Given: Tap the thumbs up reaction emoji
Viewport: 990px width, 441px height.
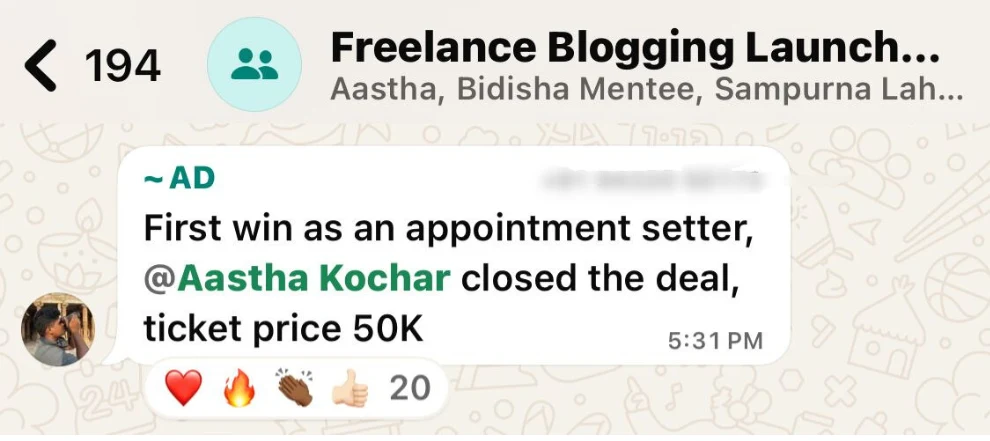Looking at the screenshot, I should tap(349, 389).
